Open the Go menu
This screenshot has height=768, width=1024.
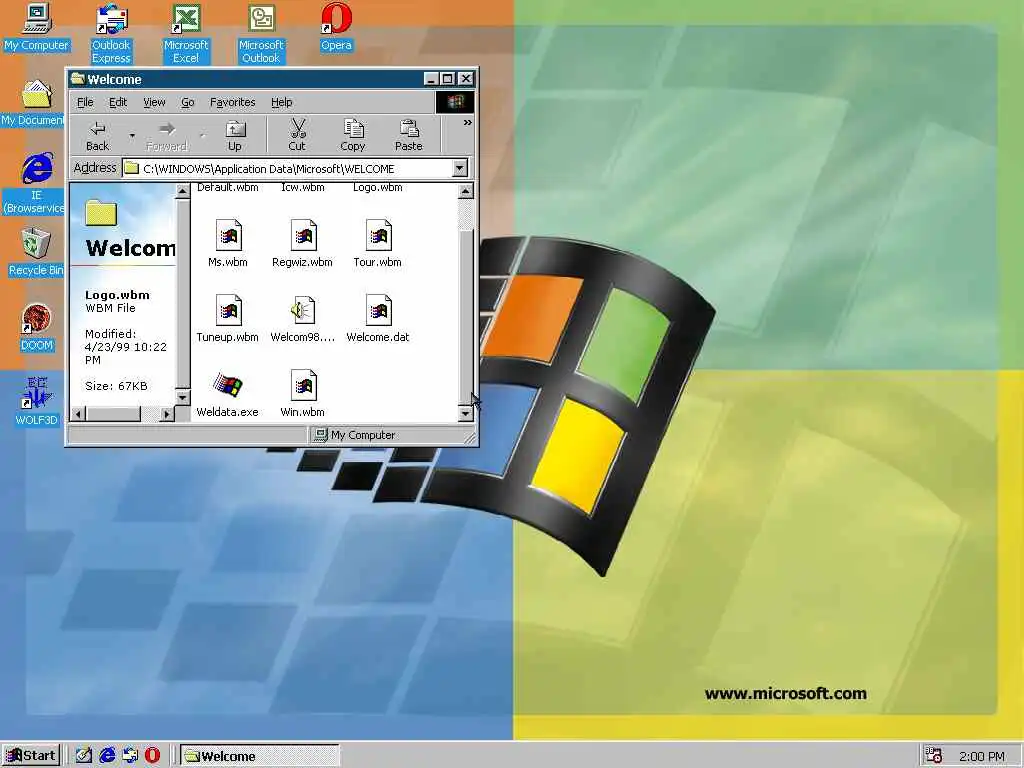coord(188,103)
